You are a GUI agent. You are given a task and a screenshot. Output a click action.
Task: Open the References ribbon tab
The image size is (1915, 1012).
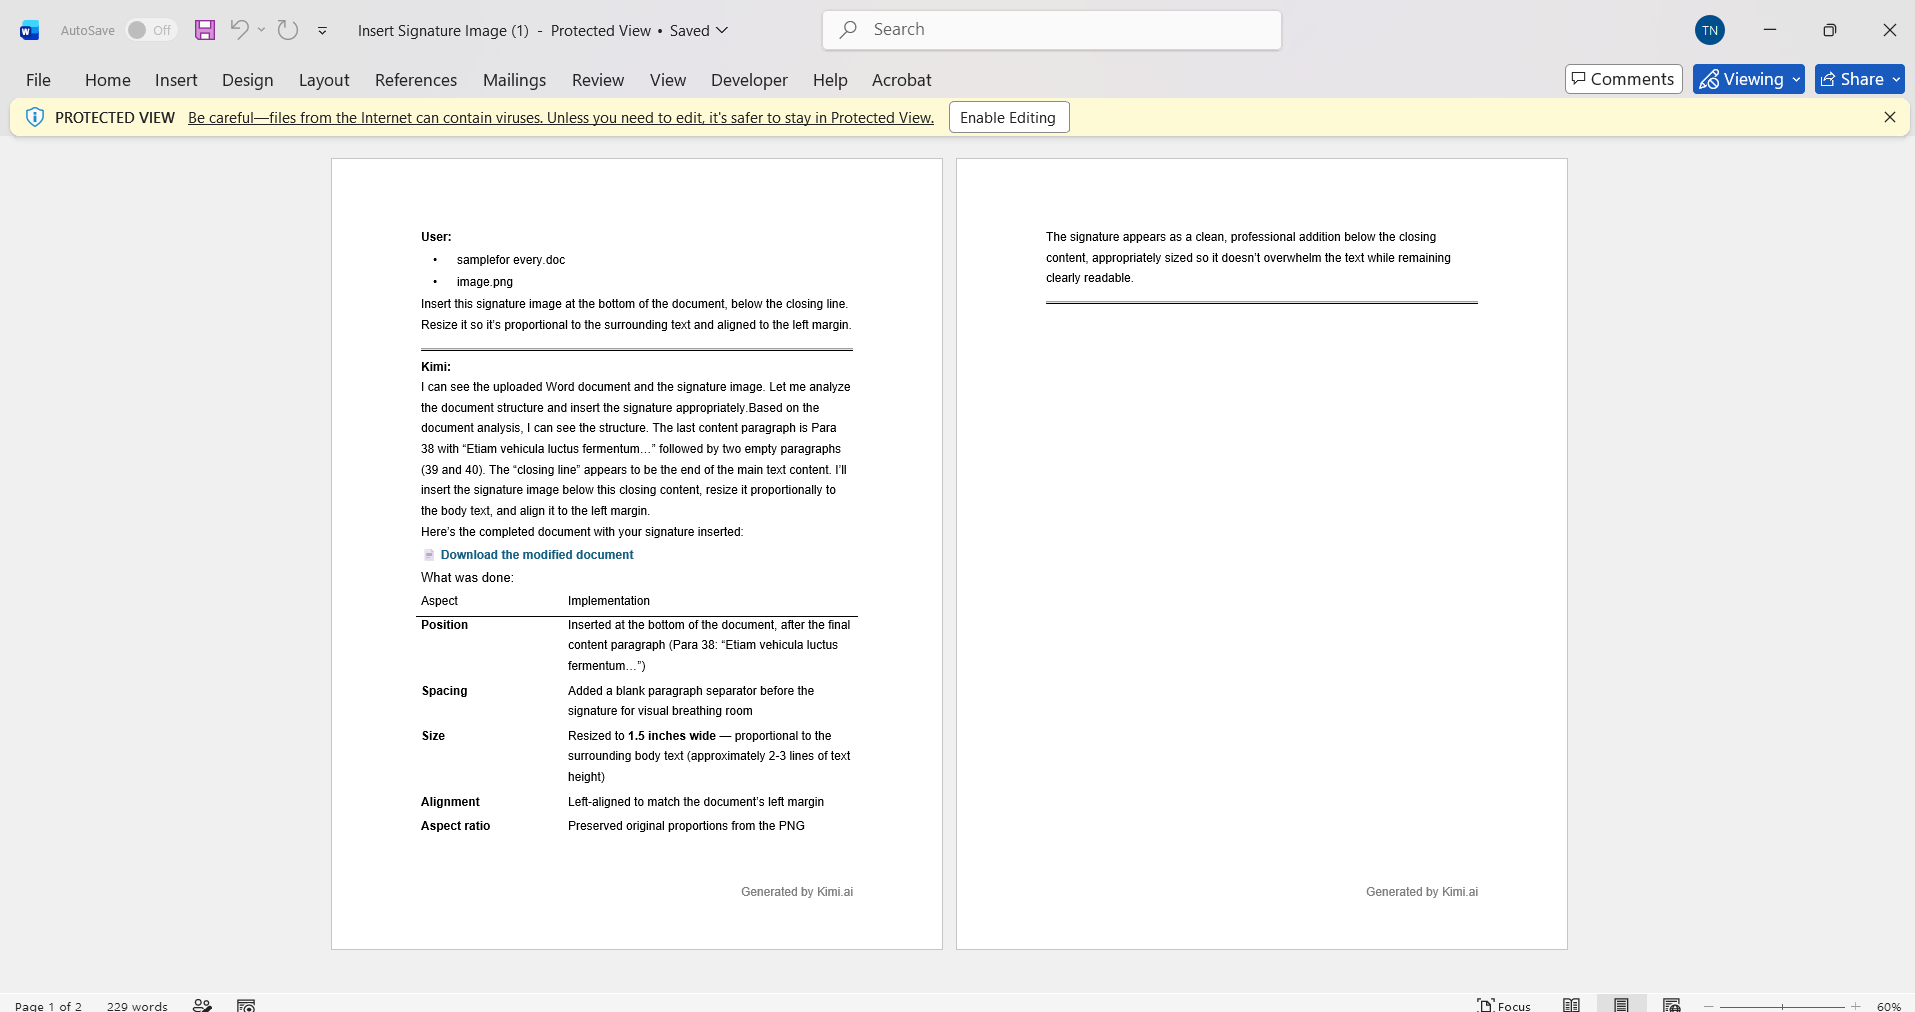point(416,80)
